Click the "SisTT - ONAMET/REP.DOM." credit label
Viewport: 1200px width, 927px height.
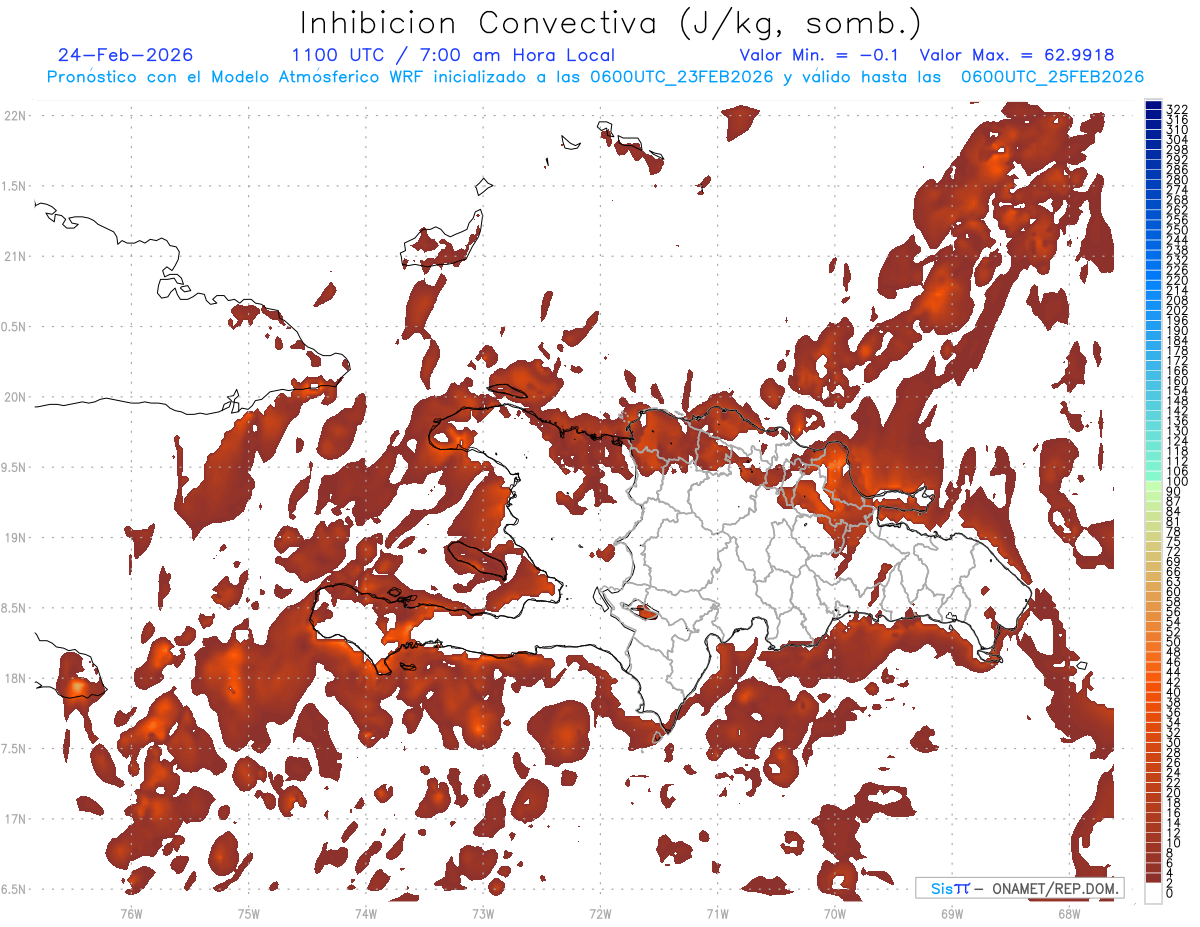[1019, 888]
